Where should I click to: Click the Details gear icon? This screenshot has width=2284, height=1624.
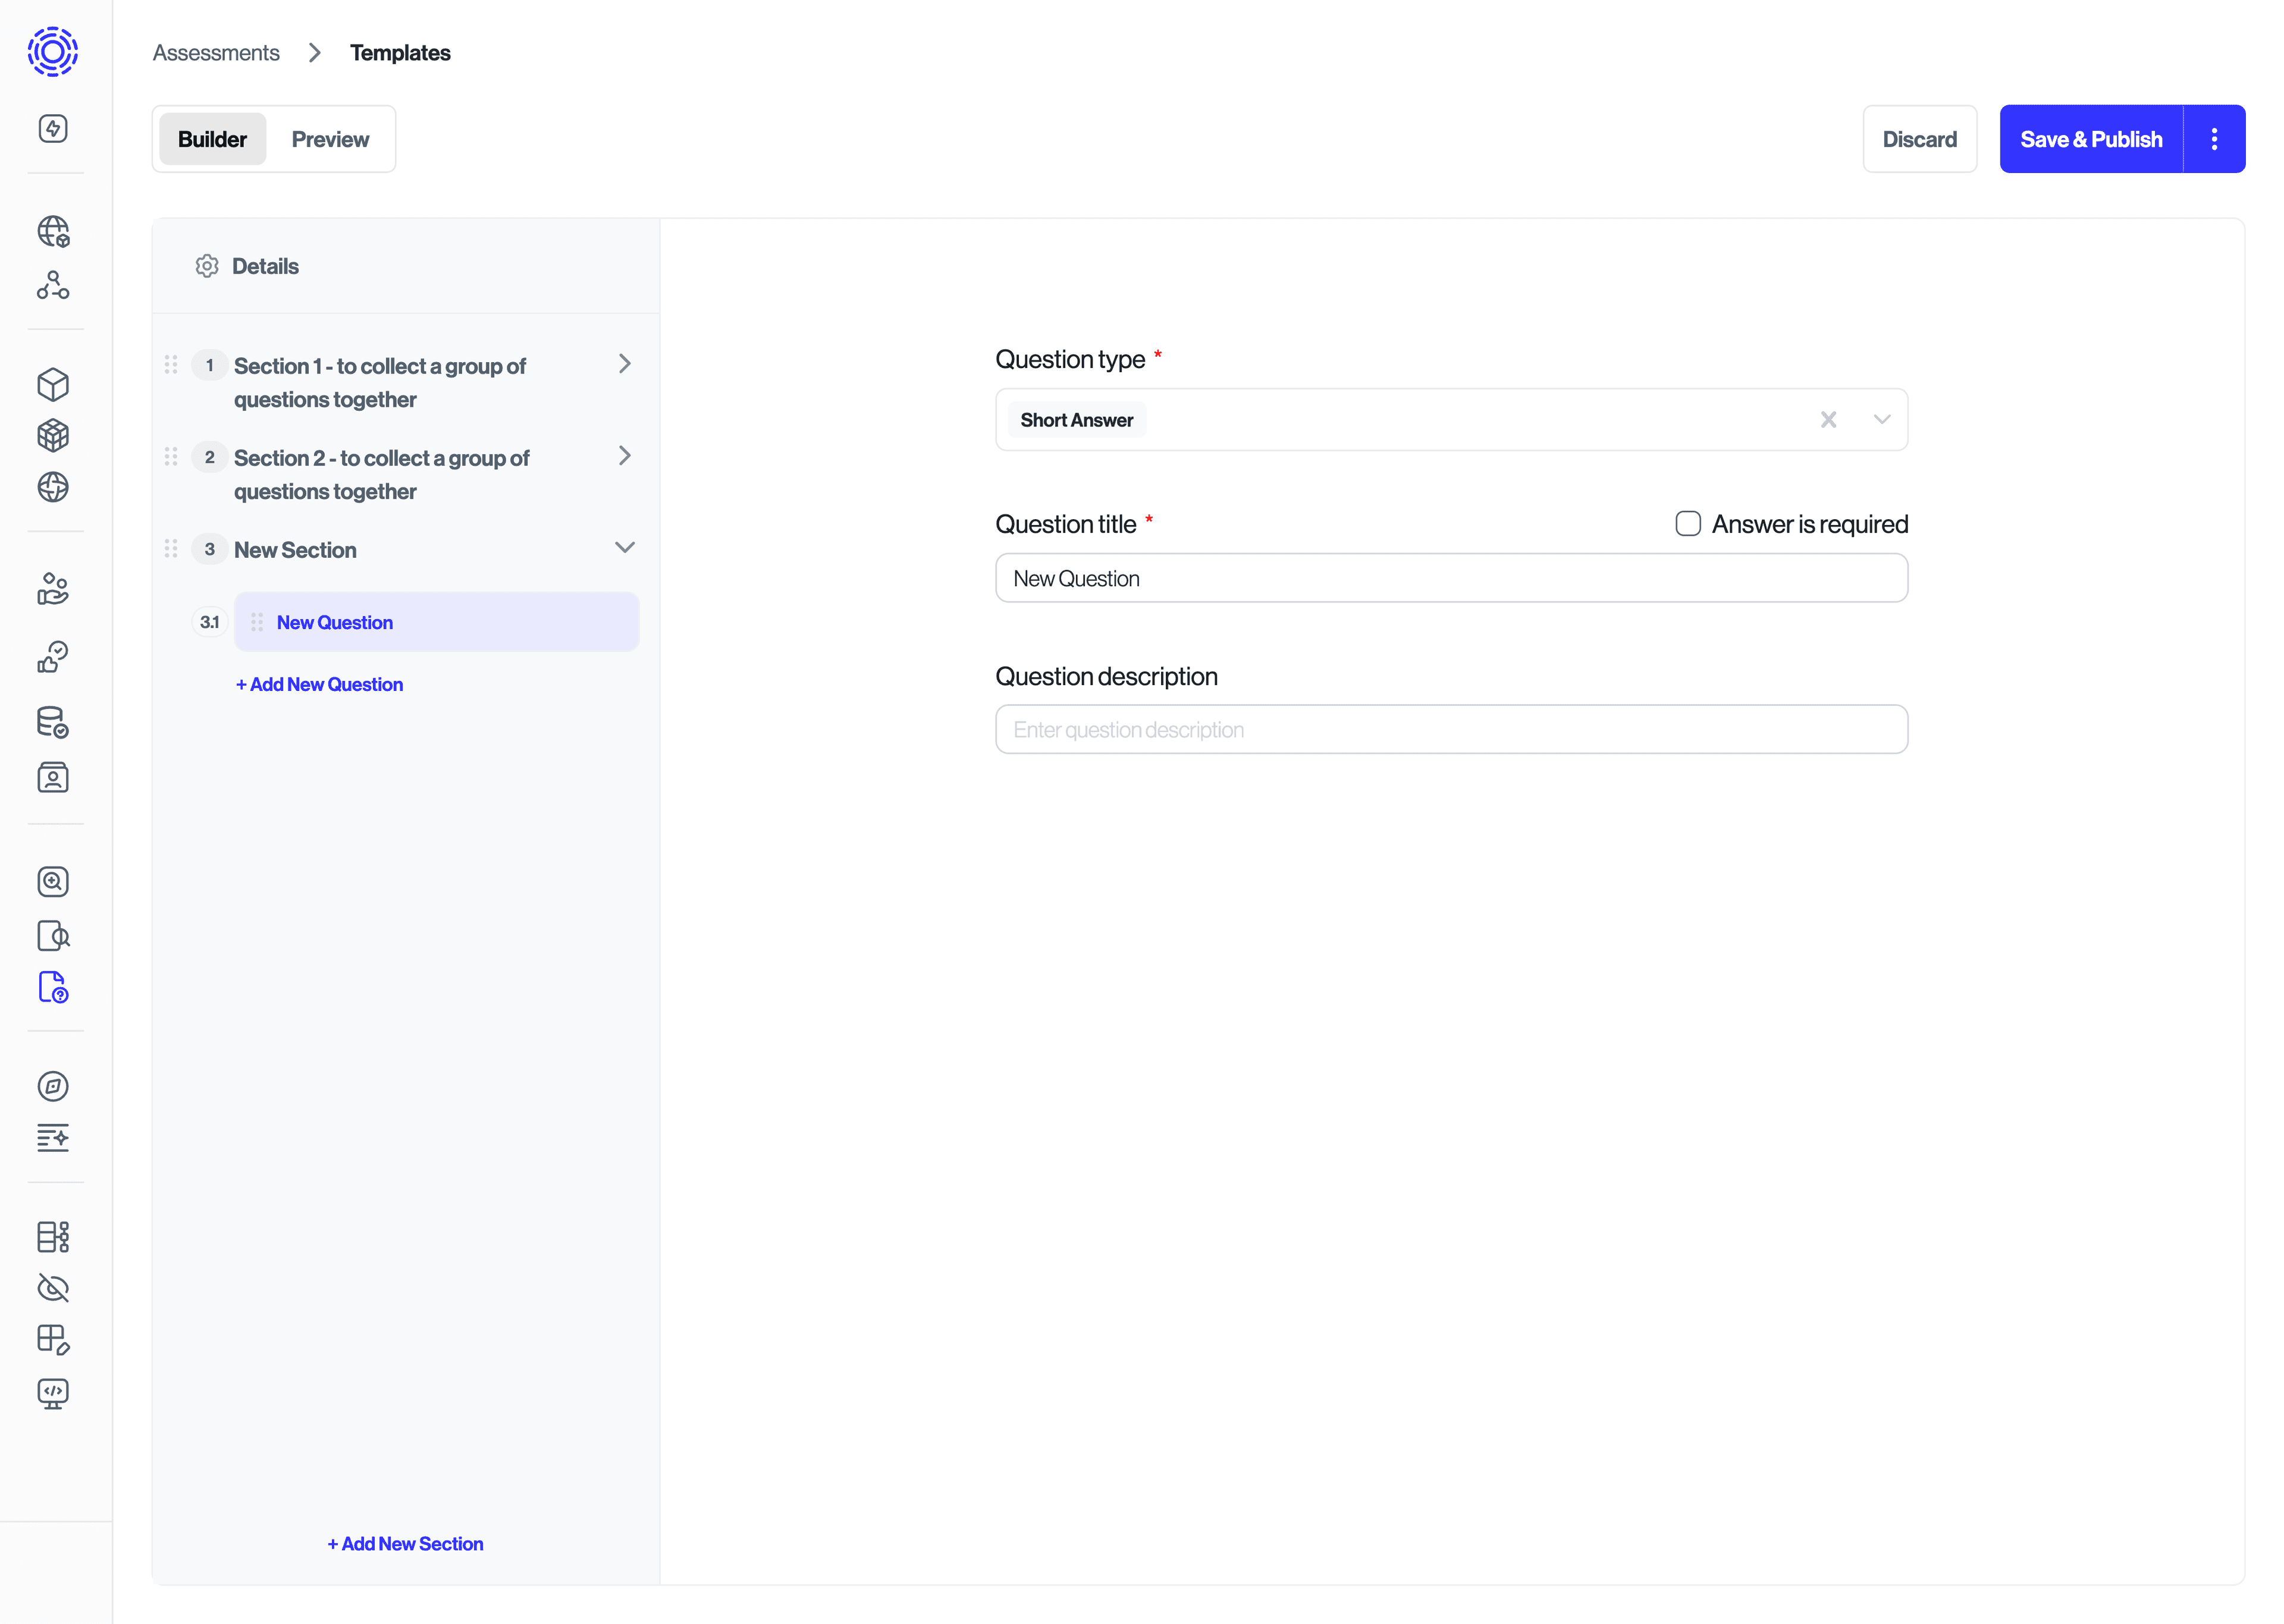[206, 265]
